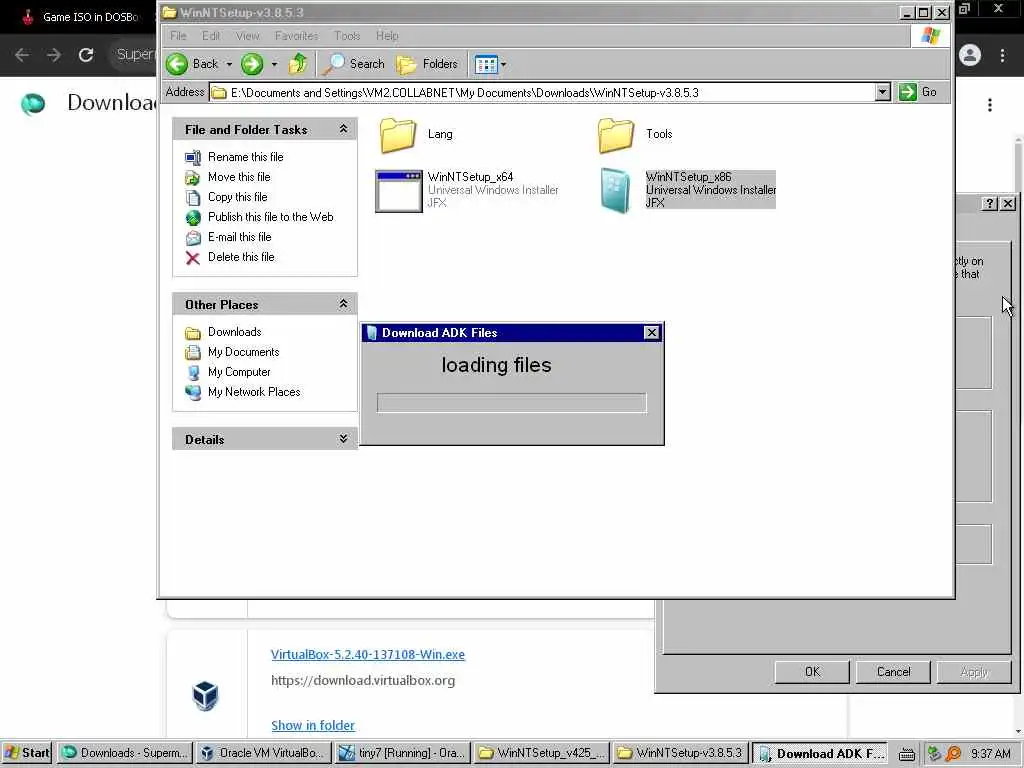Switch to WinNTSetup_v425 taskbar item
Screen dimensions: 1024x768
click(541, 753)
